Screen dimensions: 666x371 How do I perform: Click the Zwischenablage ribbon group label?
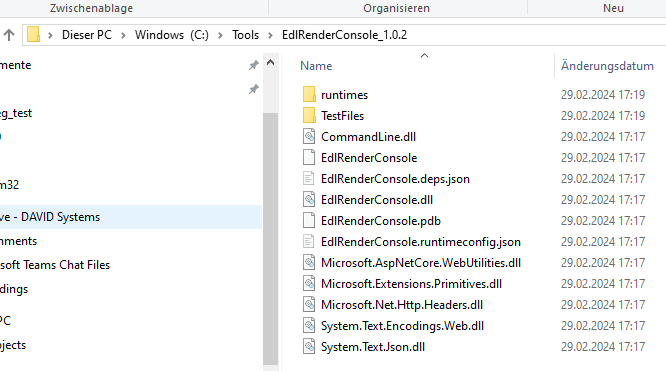(x=91, y=8)
